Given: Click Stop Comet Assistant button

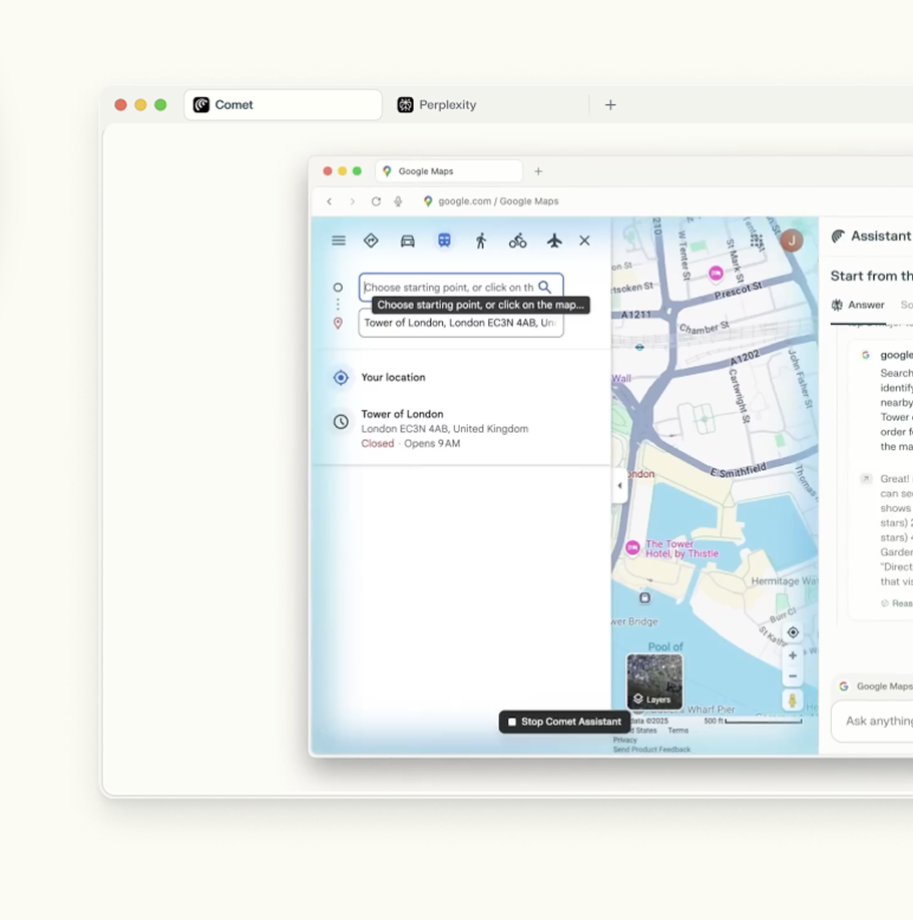Looking at the screenshot, I should (564, 722).
